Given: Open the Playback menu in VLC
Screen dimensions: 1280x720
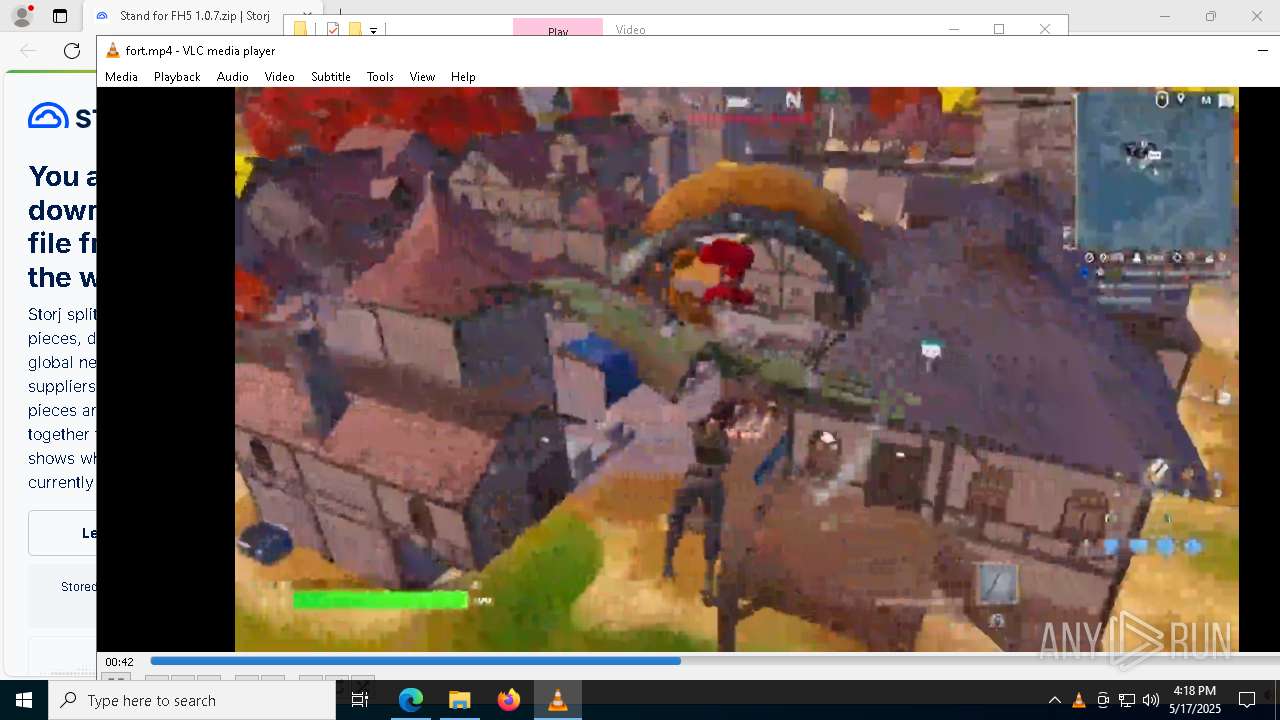Looking at the screenshot, I should tap(177, 77).
